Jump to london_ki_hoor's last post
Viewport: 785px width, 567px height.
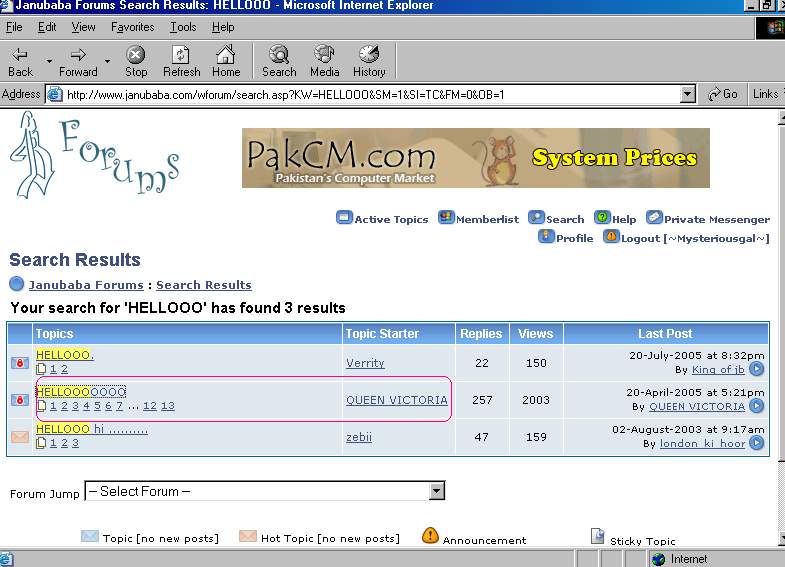(x=756, y=443)
